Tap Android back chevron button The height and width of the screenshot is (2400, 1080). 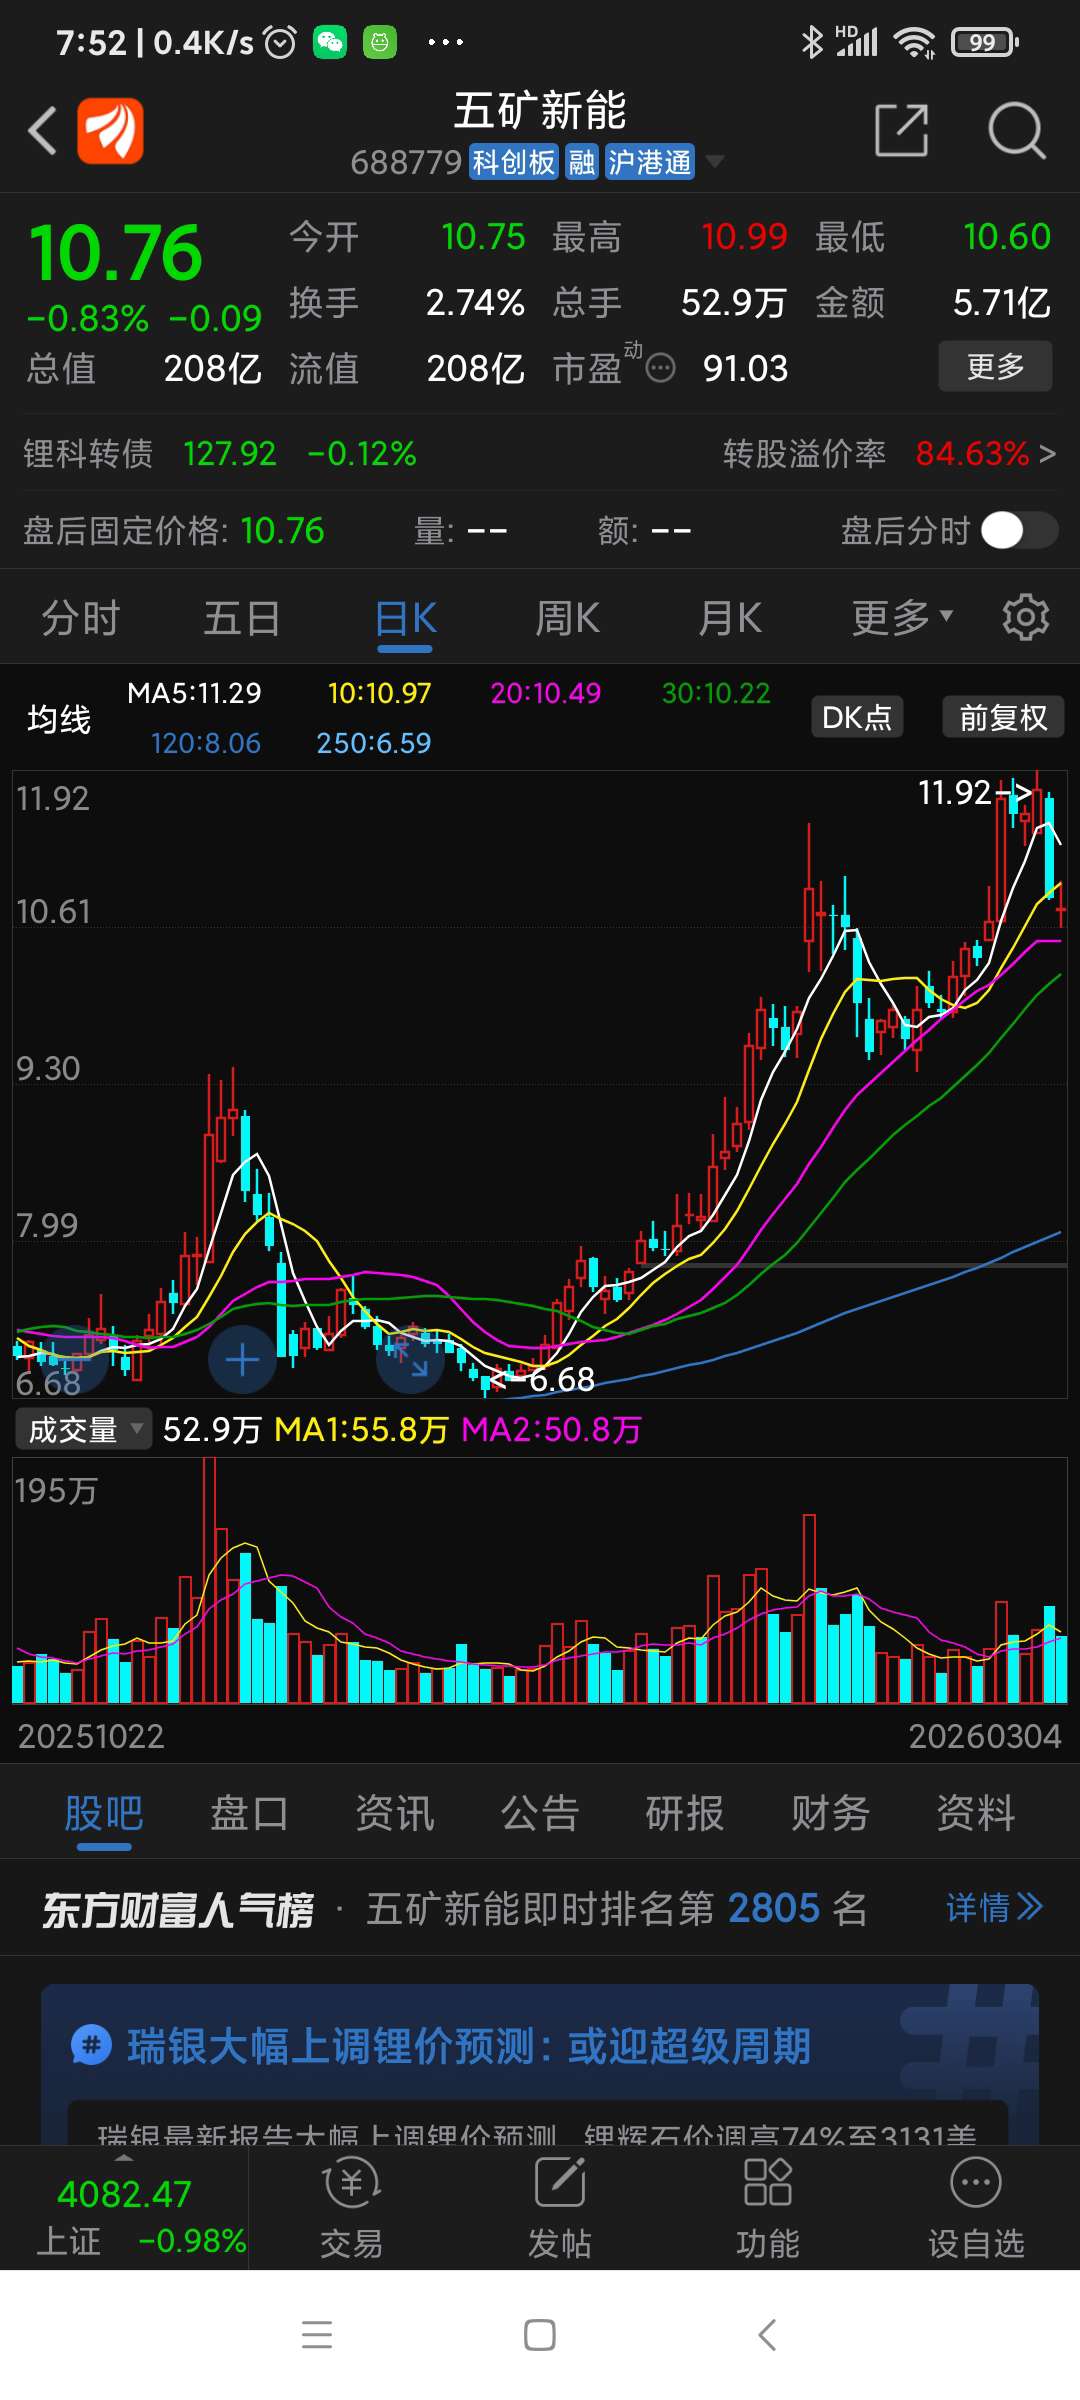(x=767, y=2335)
